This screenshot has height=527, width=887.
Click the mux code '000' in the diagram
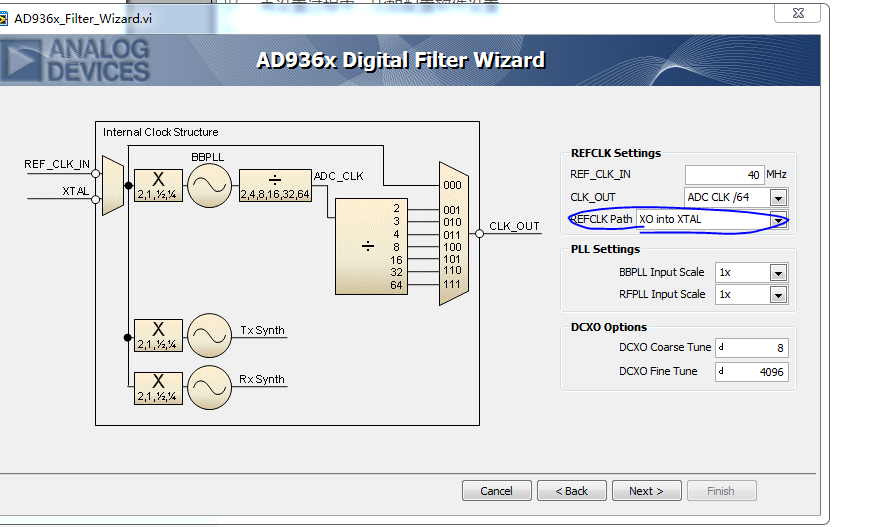tap(452, 185)
